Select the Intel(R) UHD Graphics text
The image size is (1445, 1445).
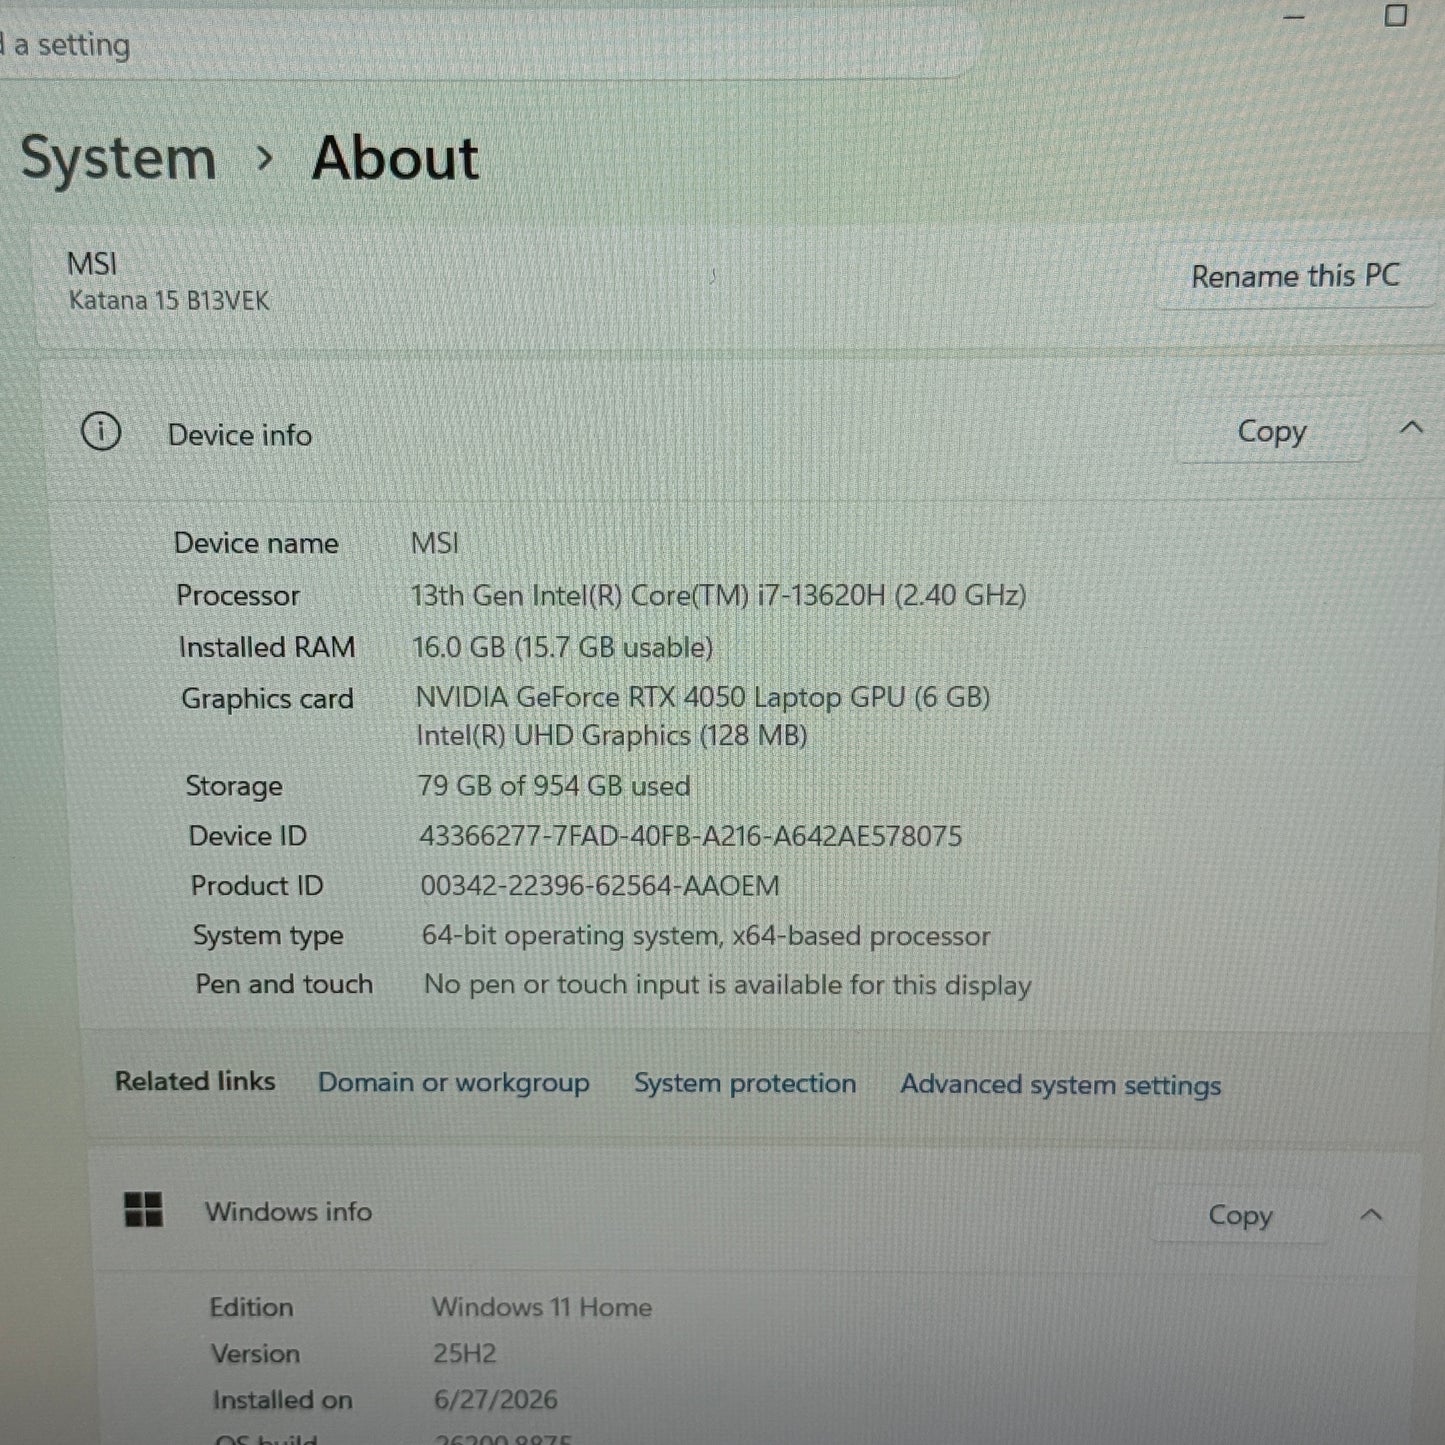point(611,736)
